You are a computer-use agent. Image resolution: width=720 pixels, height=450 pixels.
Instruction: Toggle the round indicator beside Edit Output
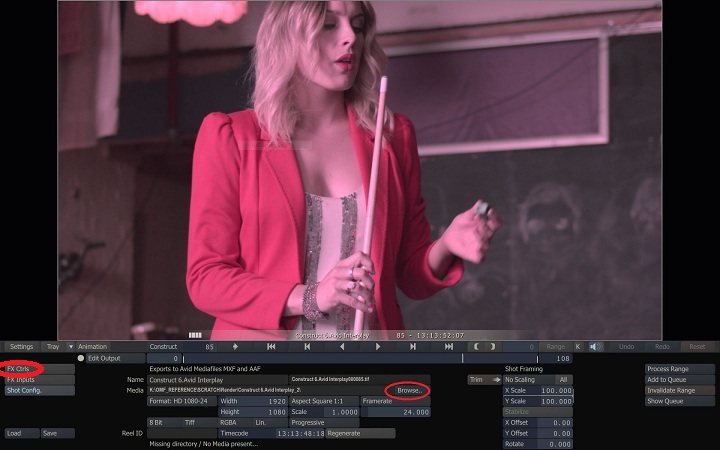pos(81,358)
